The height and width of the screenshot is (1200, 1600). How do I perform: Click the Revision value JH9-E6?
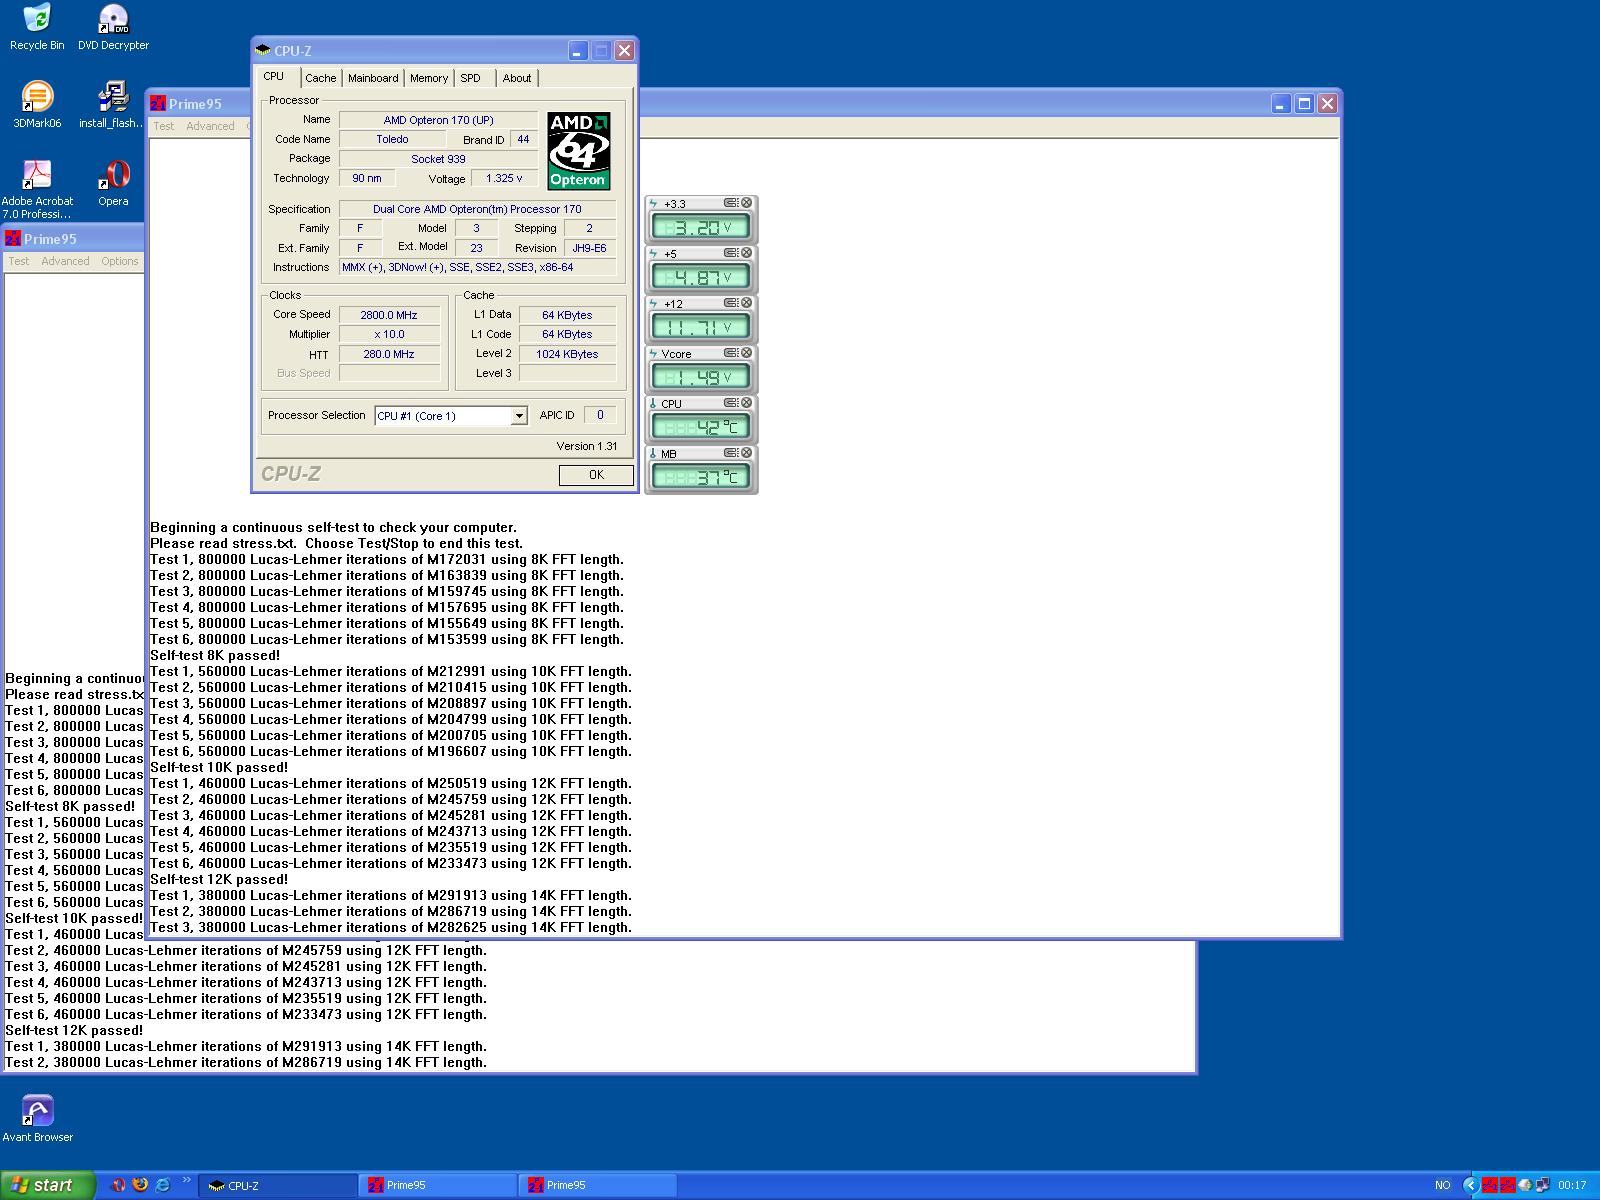click(589, 248)
